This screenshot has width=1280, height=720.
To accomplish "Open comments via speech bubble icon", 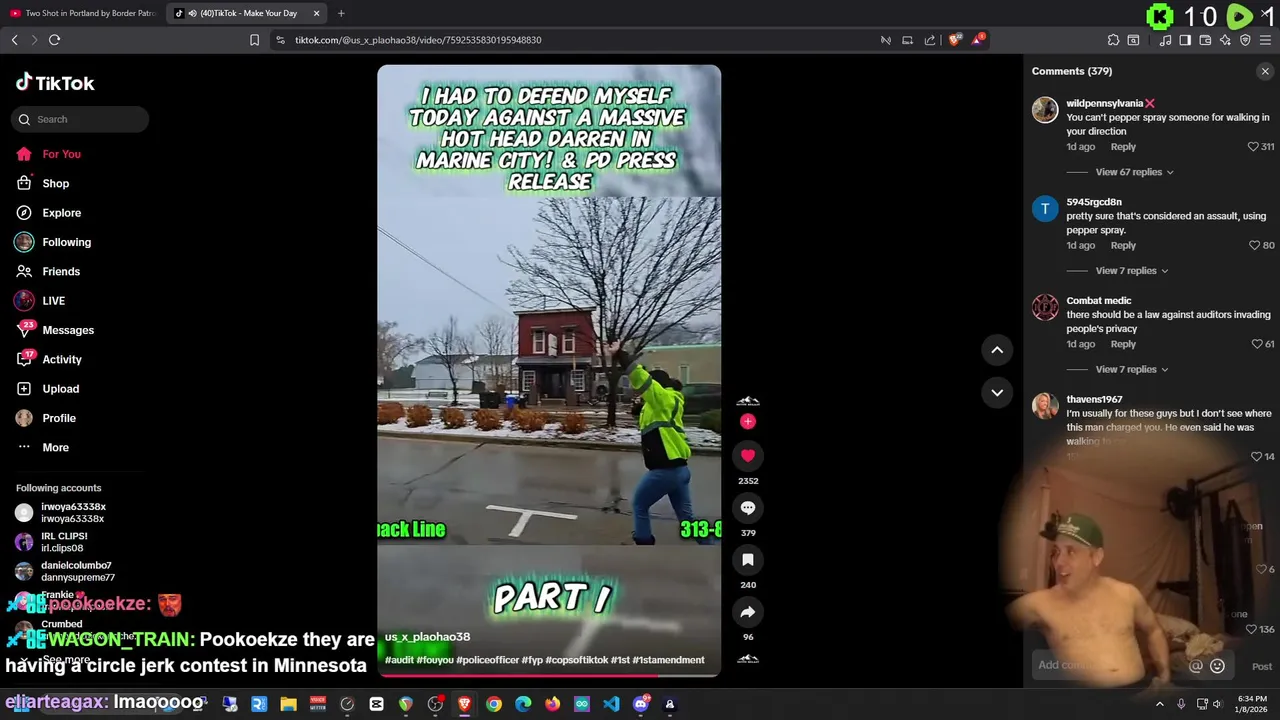I will pos(747,508).
